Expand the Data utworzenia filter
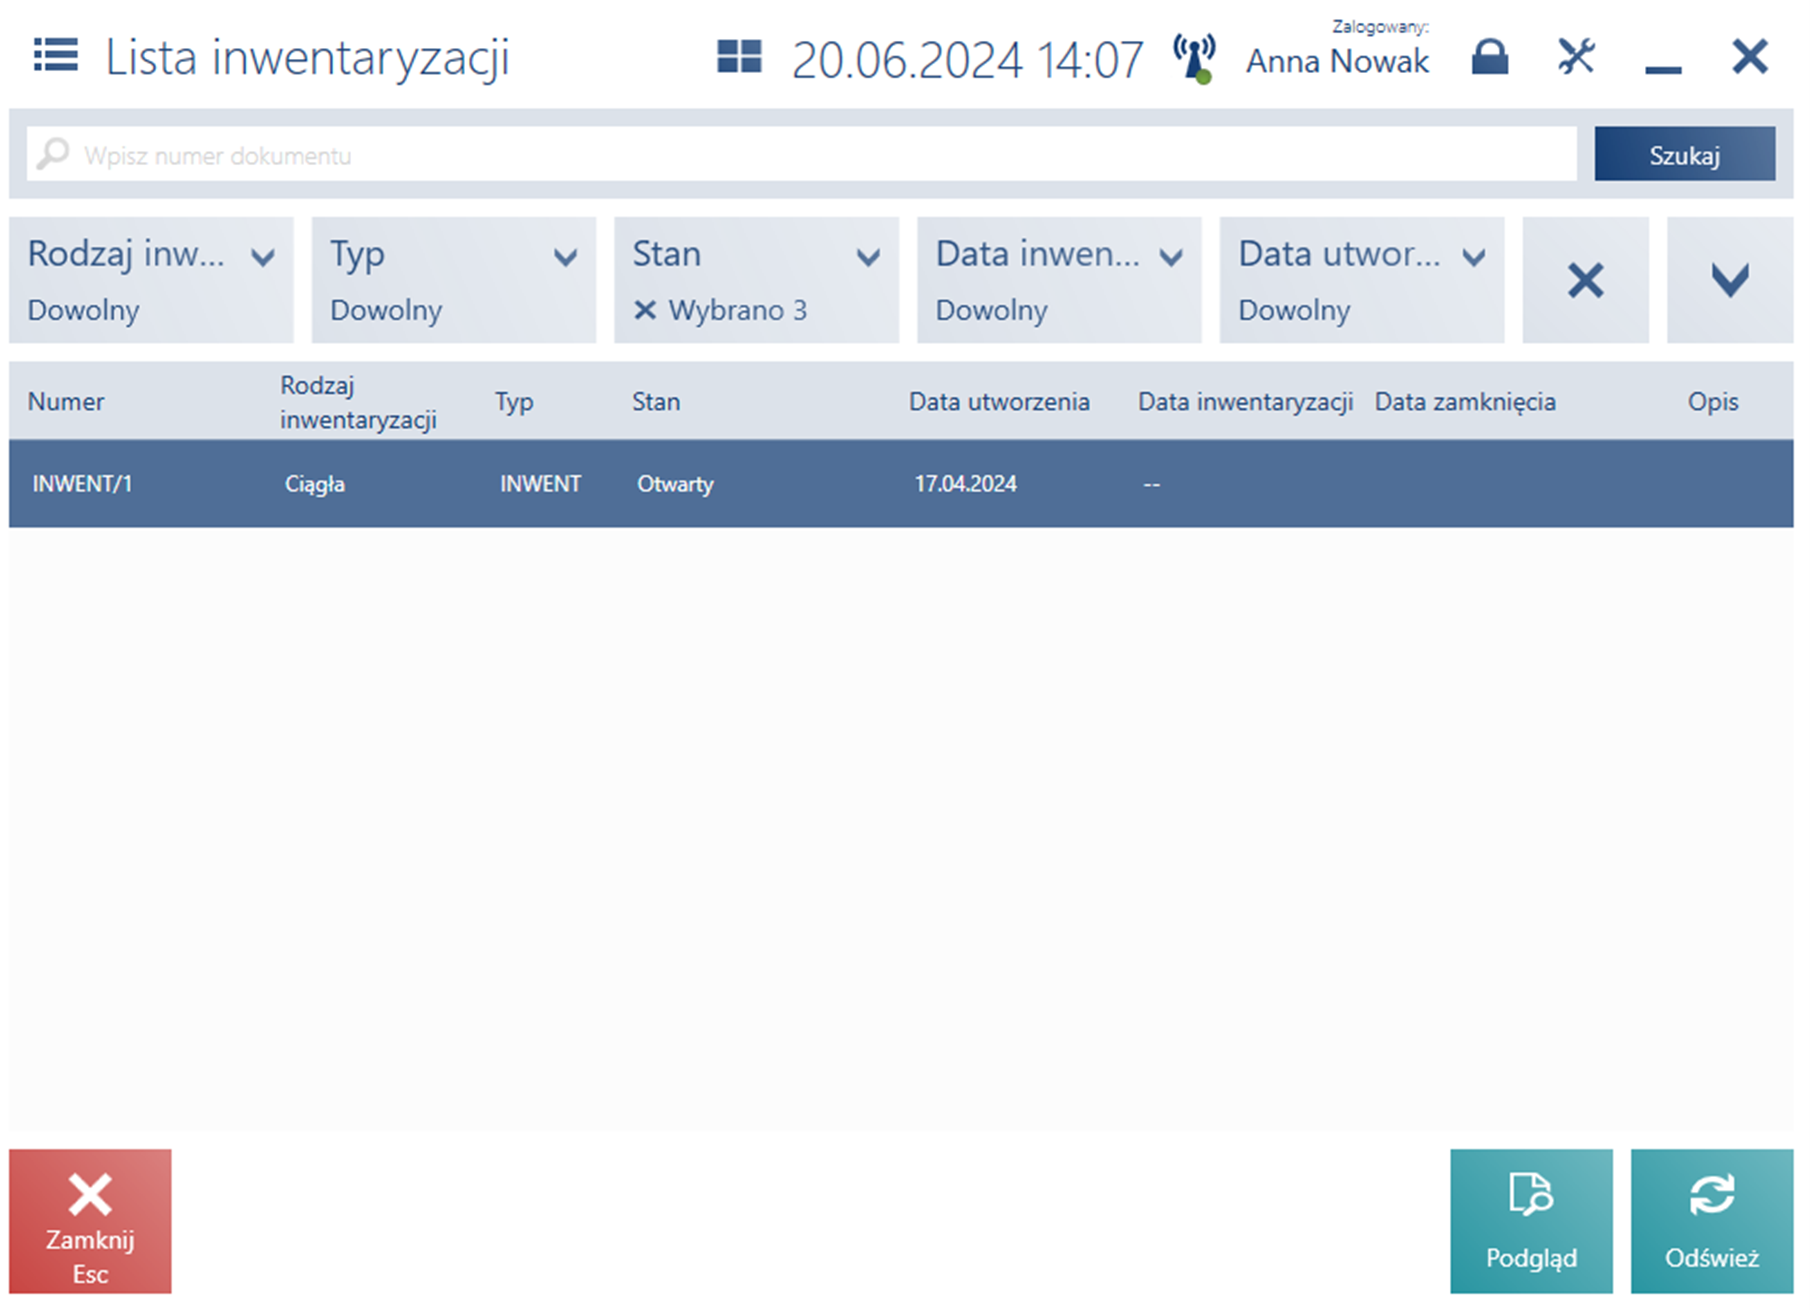The height and width of the screenshot is (1310, 1810). coord(1362,280)
